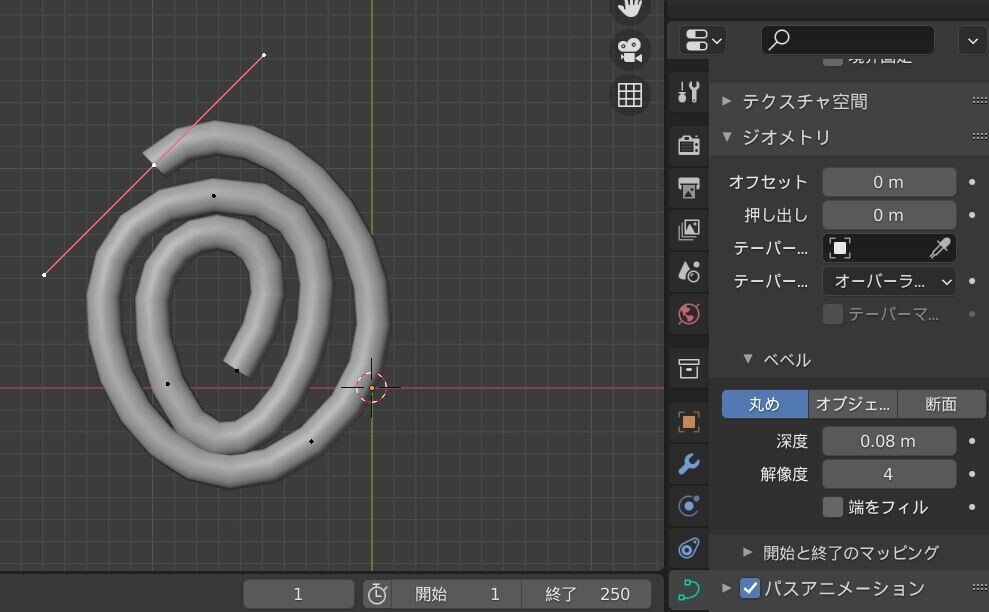The width and height of the screenshot is (989, 612).
Task: Collapse the ジオメトリ panel
Action: coord(727,136)
